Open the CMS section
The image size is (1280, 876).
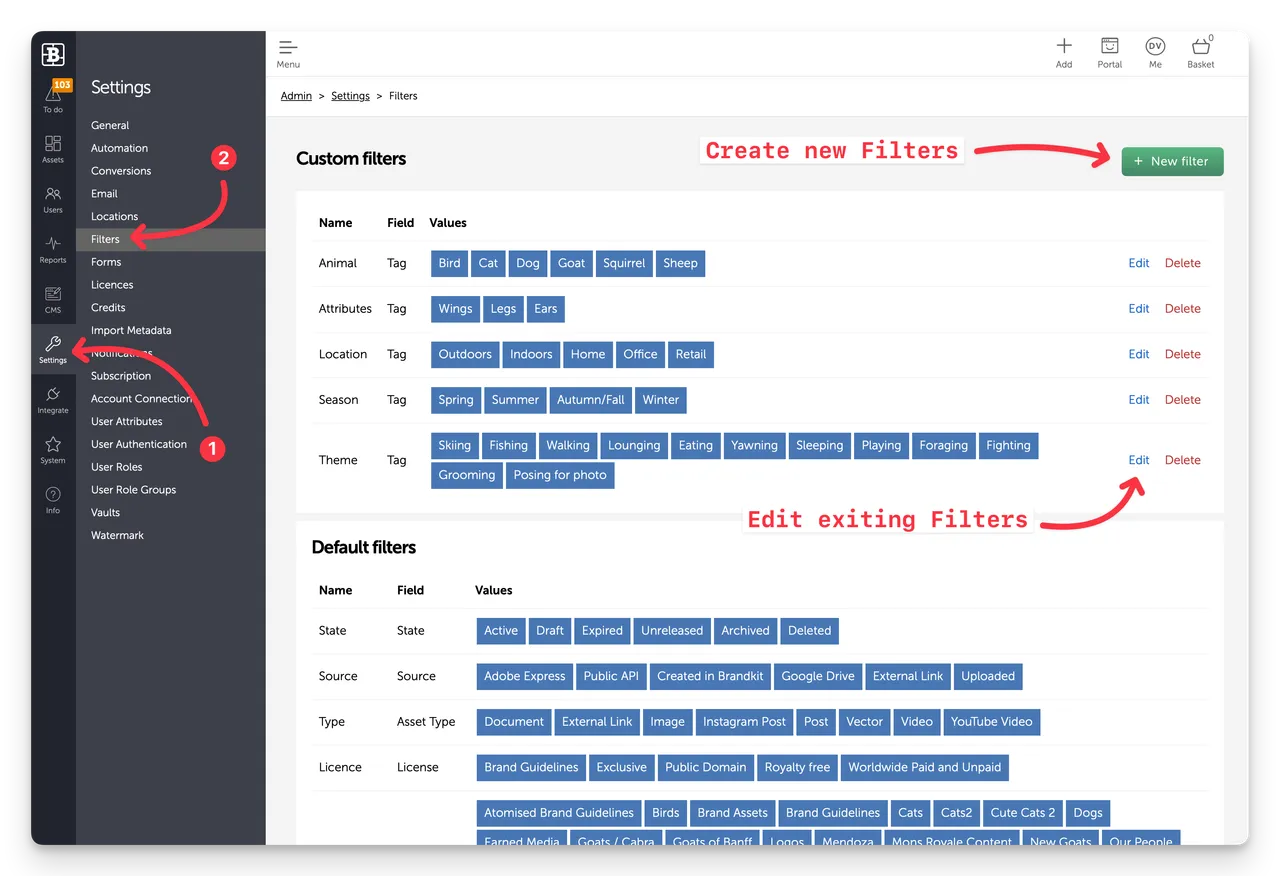click(53, 300)
